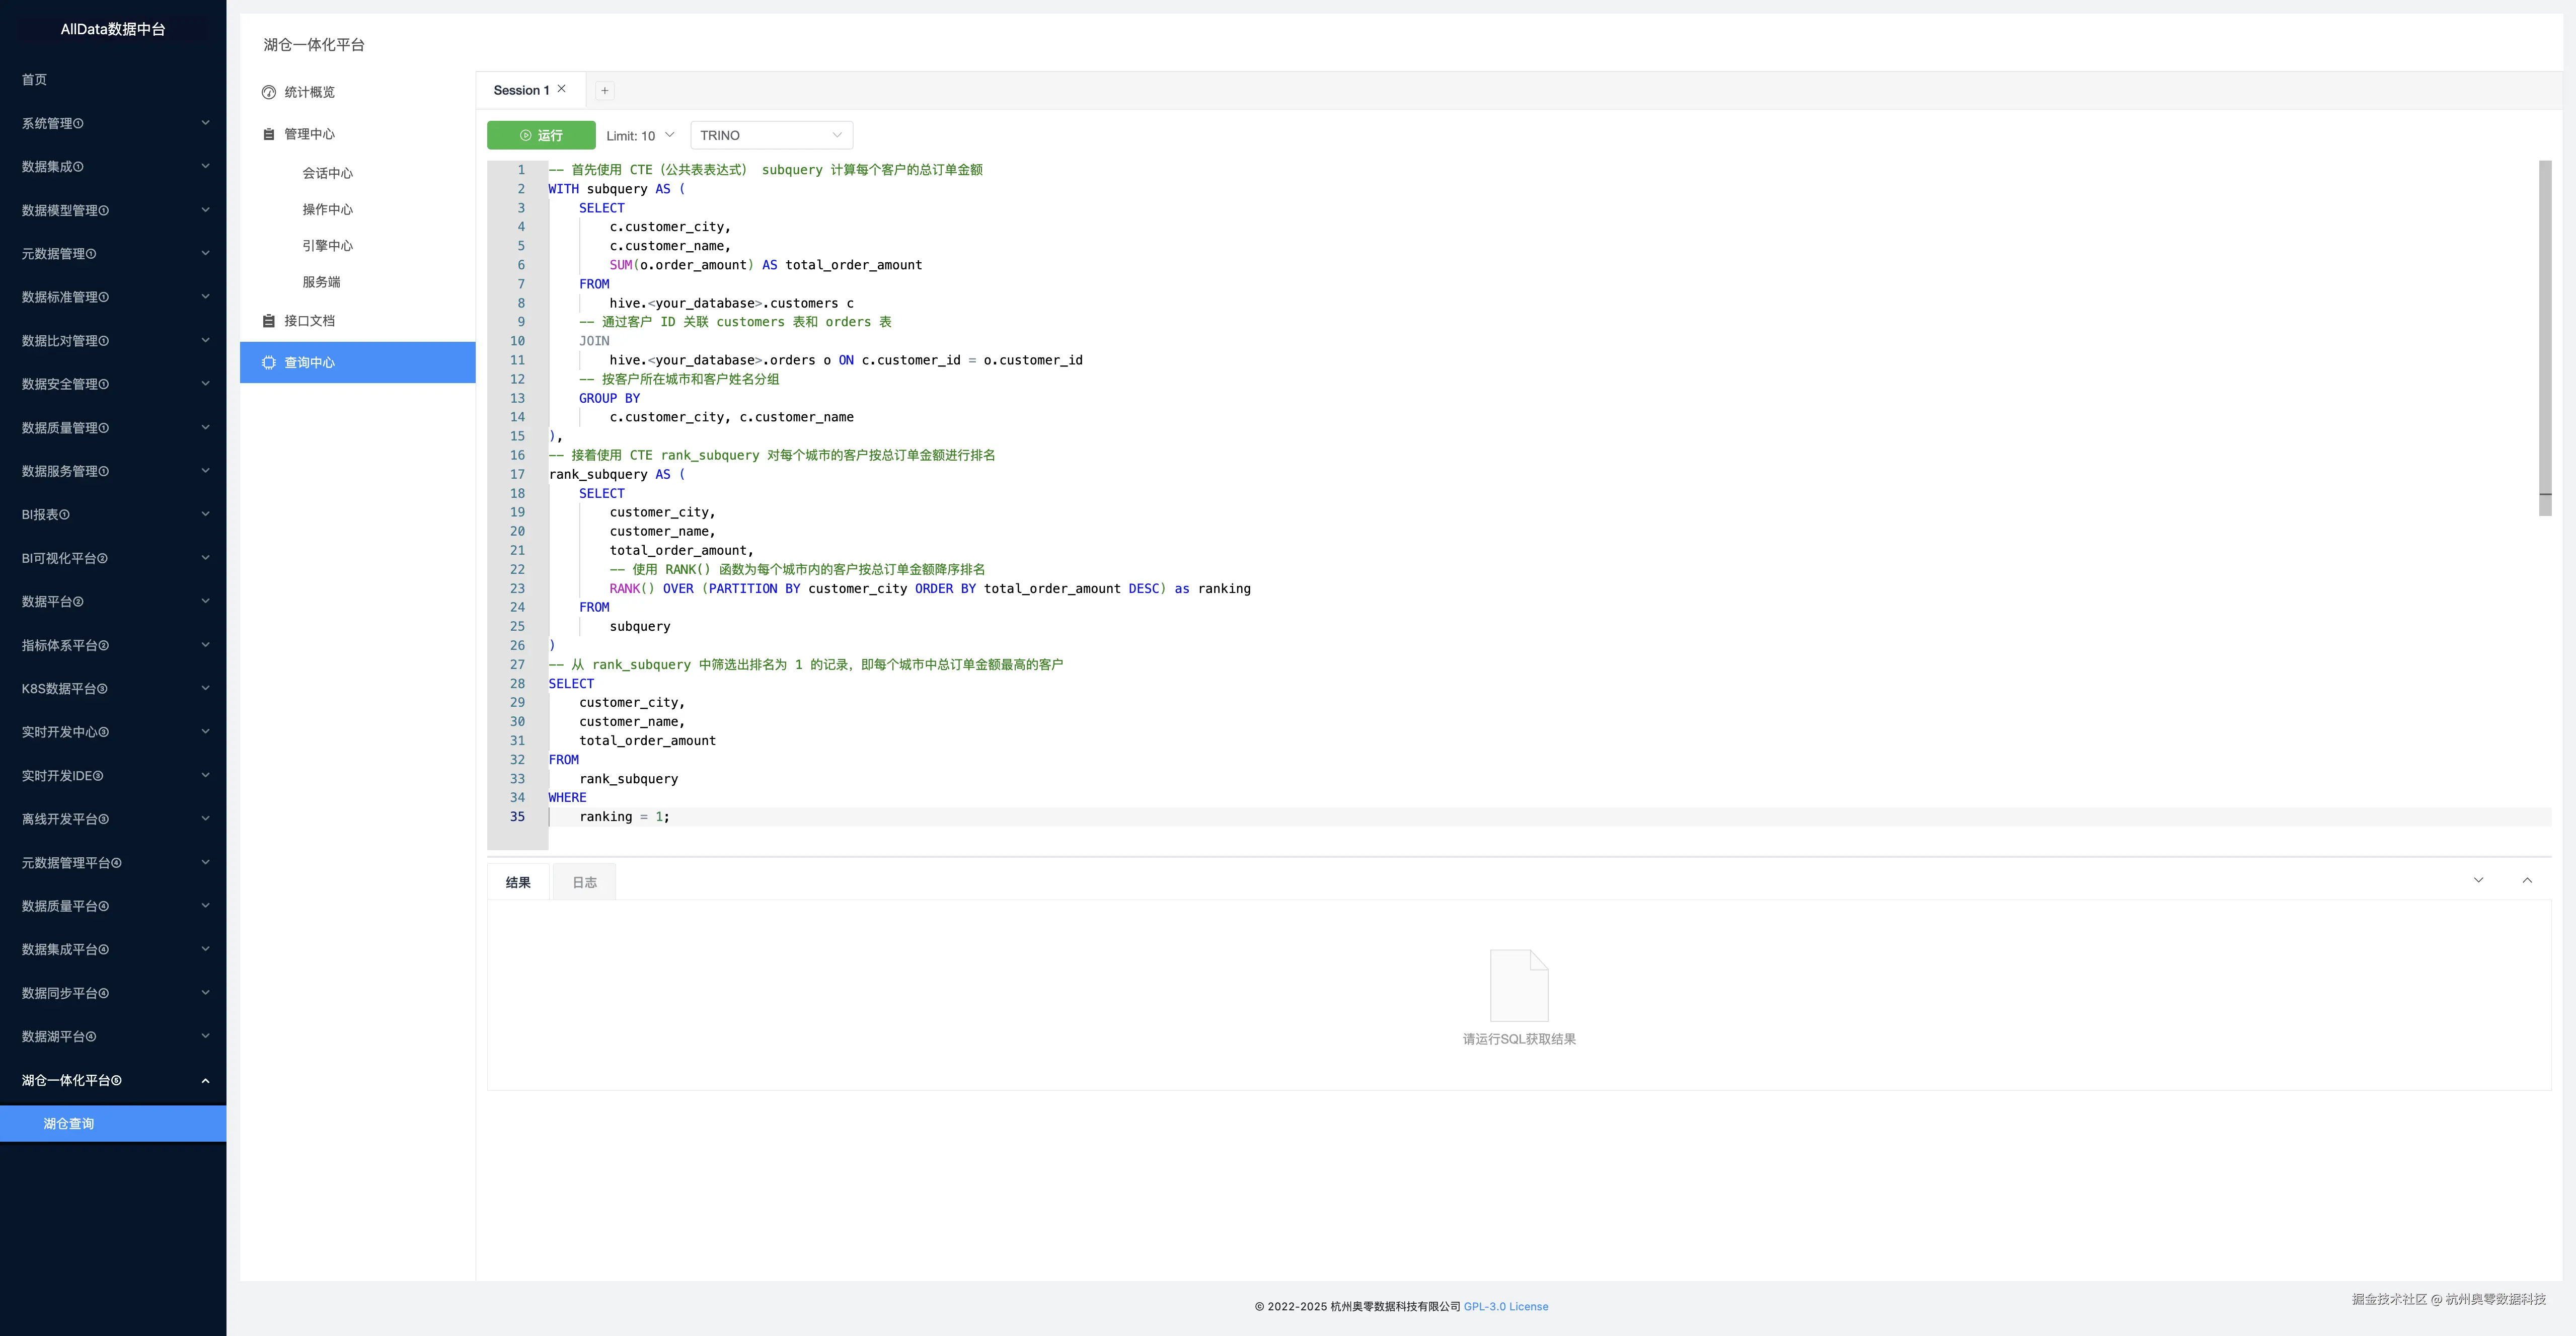Expand the 实时开发中心 sidebar menu

click(113, 732)
